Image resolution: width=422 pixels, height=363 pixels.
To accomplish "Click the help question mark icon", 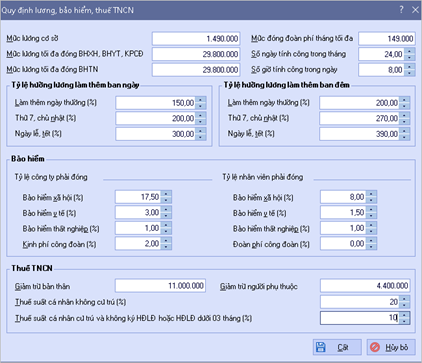I will coord(402,10).
